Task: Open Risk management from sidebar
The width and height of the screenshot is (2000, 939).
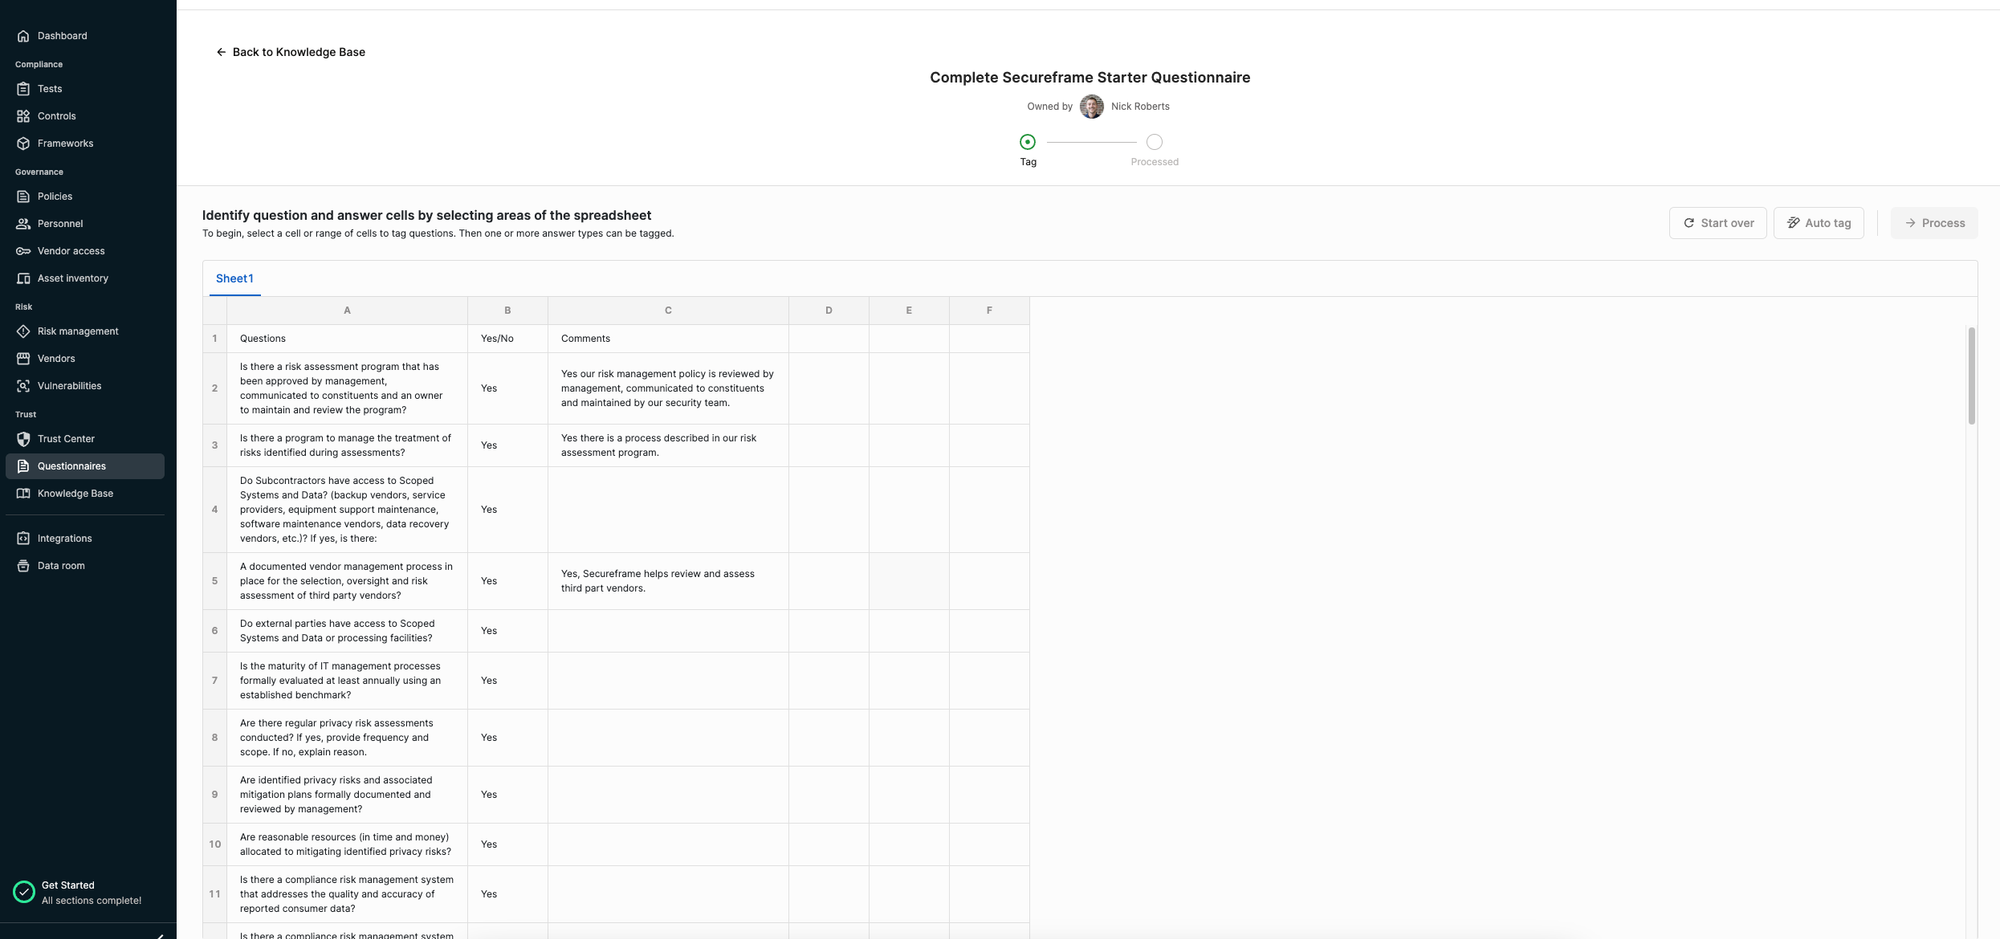Action: pos(85,331)
